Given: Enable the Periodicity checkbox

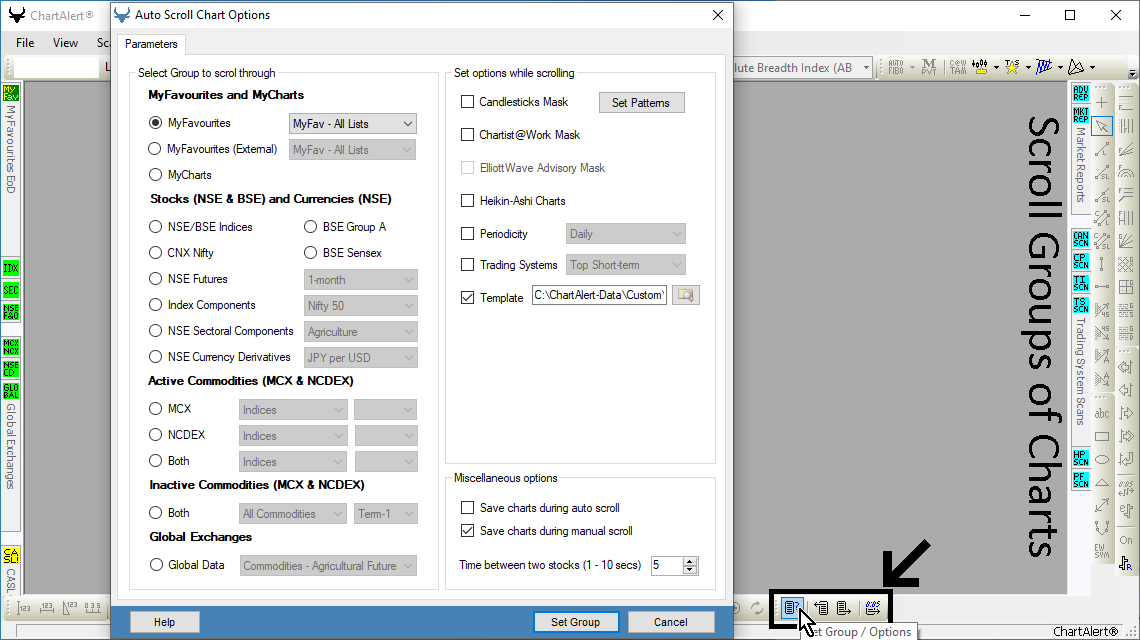Looking at the screenshot, I should pyautogui.click(x=467, y=233).
